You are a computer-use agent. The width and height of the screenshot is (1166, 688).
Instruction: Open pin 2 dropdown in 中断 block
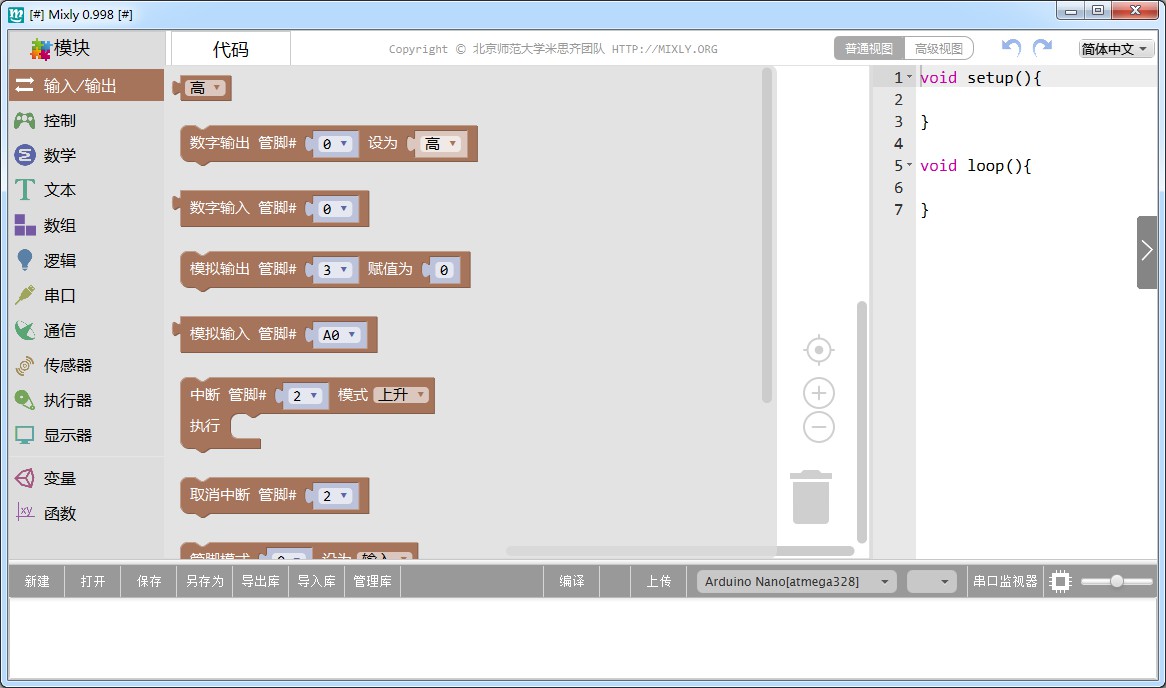pos(305,396)
